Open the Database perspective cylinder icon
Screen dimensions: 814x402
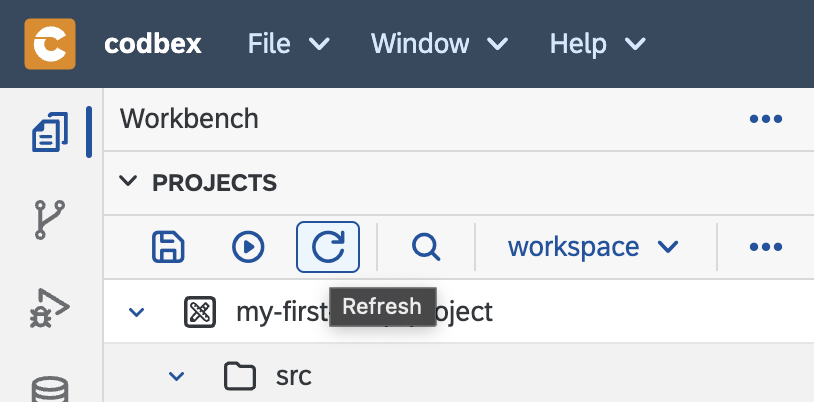click(x=50, y=390)
